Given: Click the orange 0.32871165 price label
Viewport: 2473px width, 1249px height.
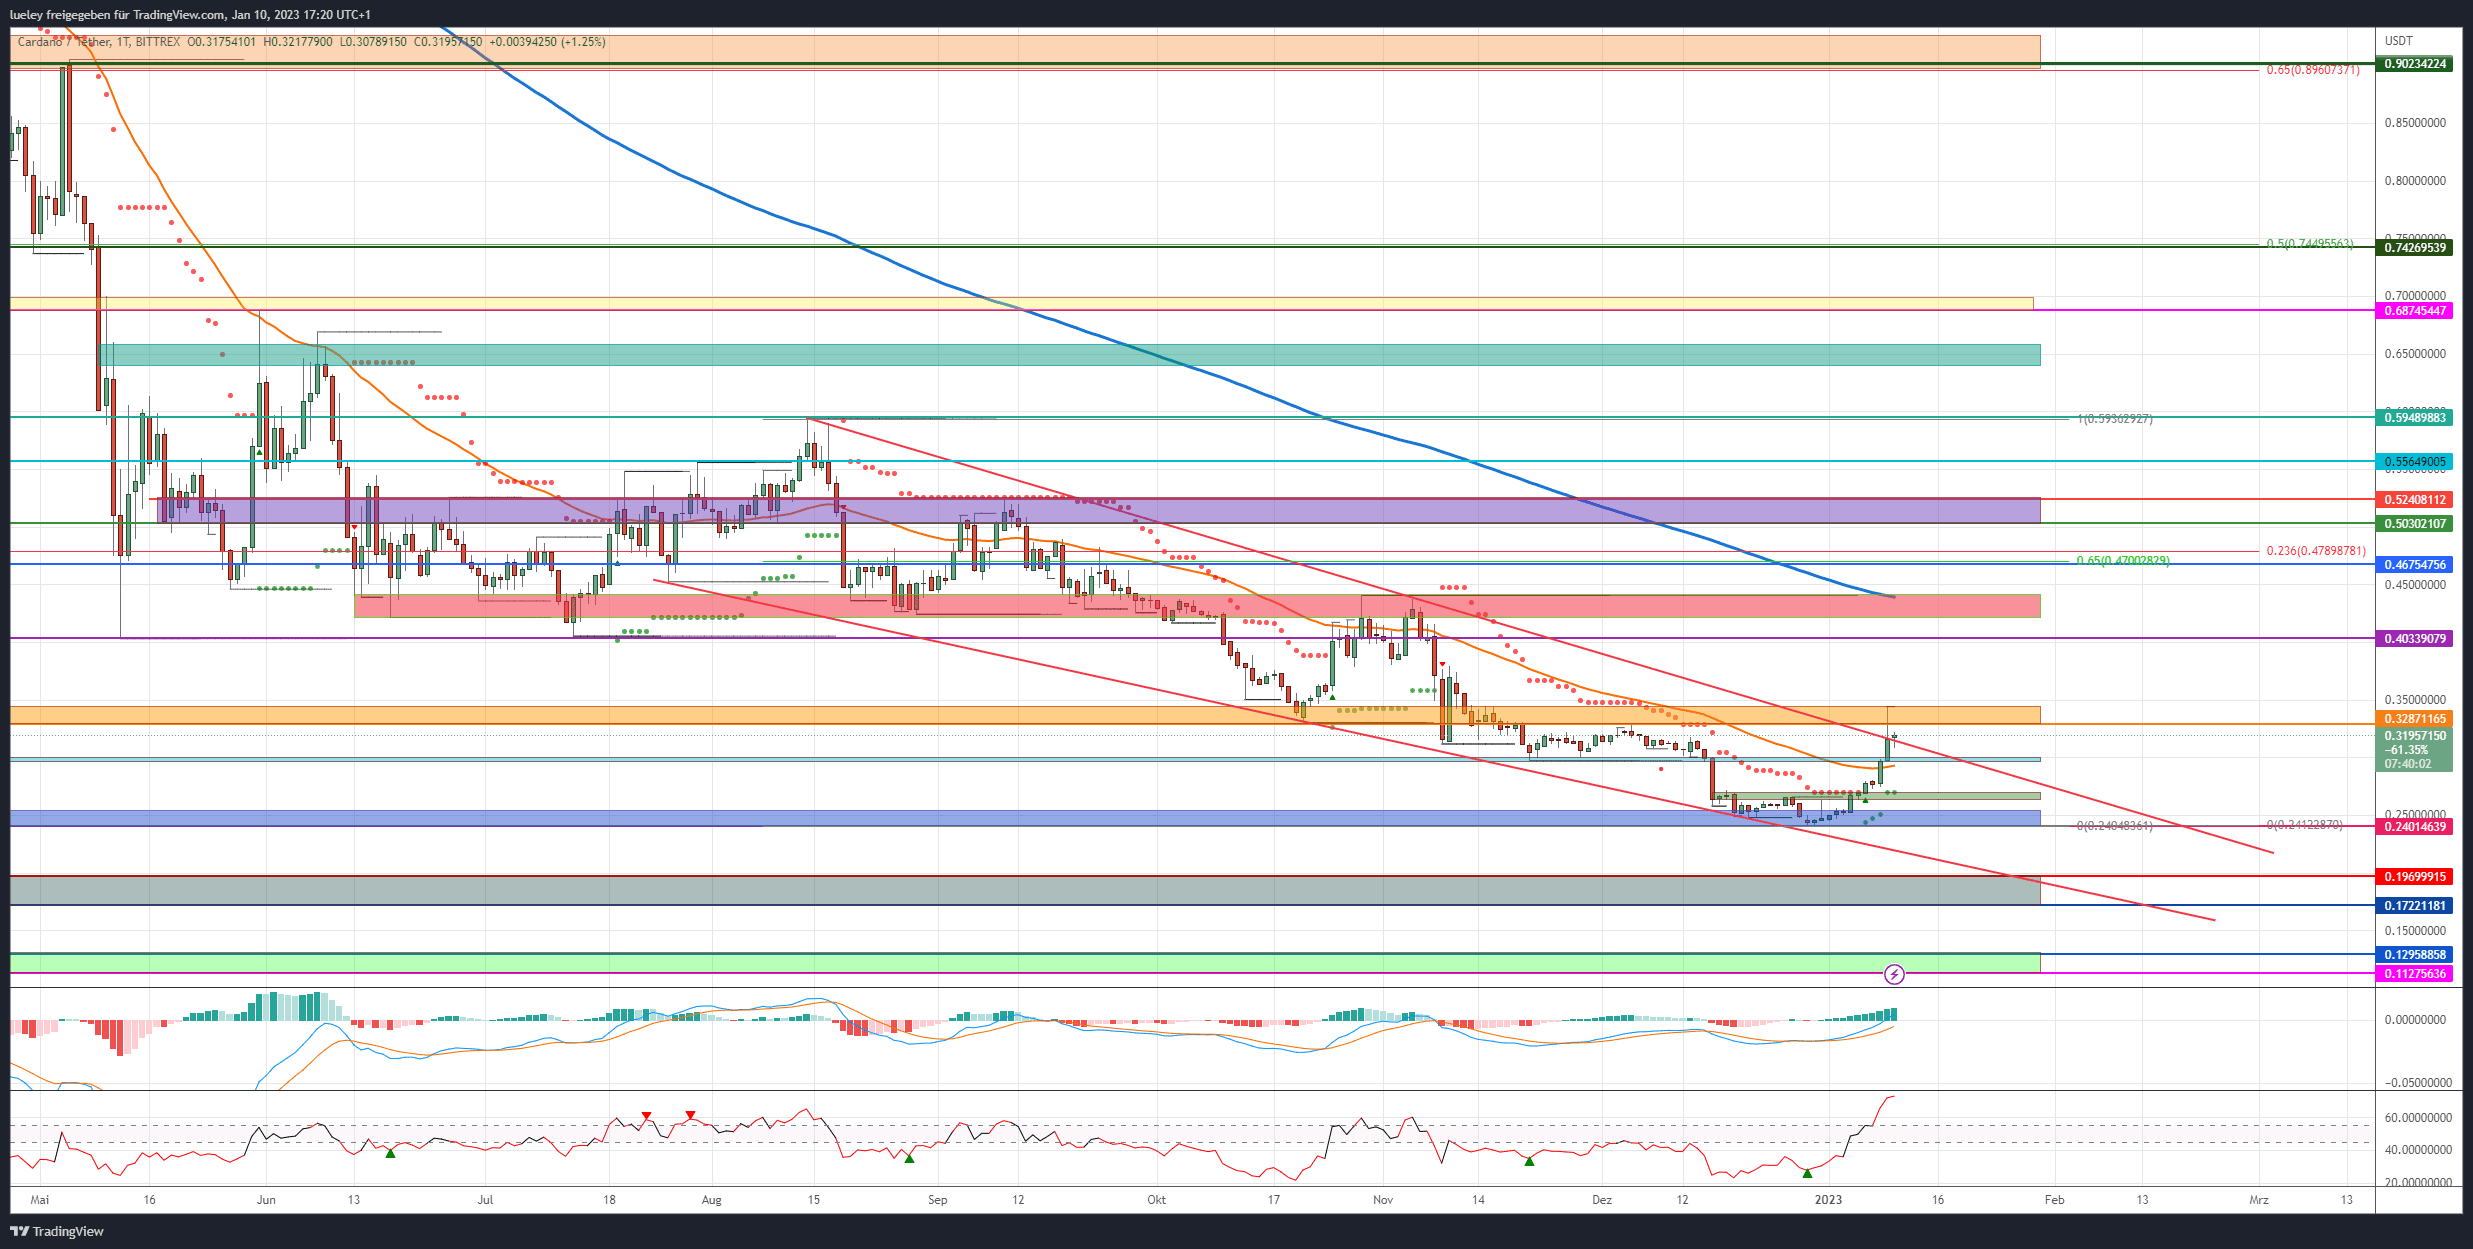Looking at the screenshot, I should coord(2415,719).
